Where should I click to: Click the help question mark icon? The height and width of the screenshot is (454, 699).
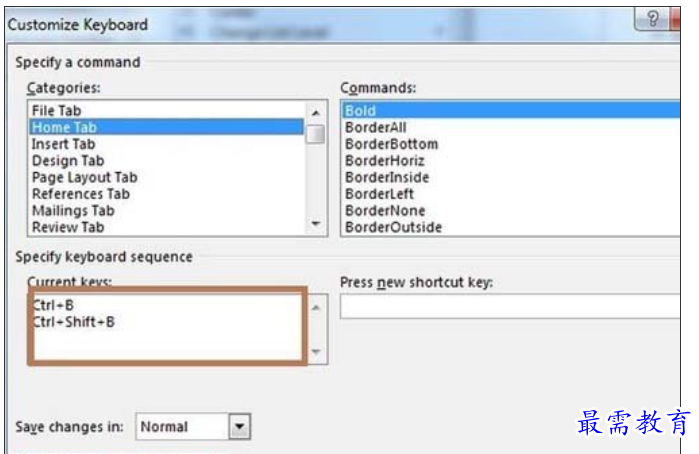click(x=653, y=19)
